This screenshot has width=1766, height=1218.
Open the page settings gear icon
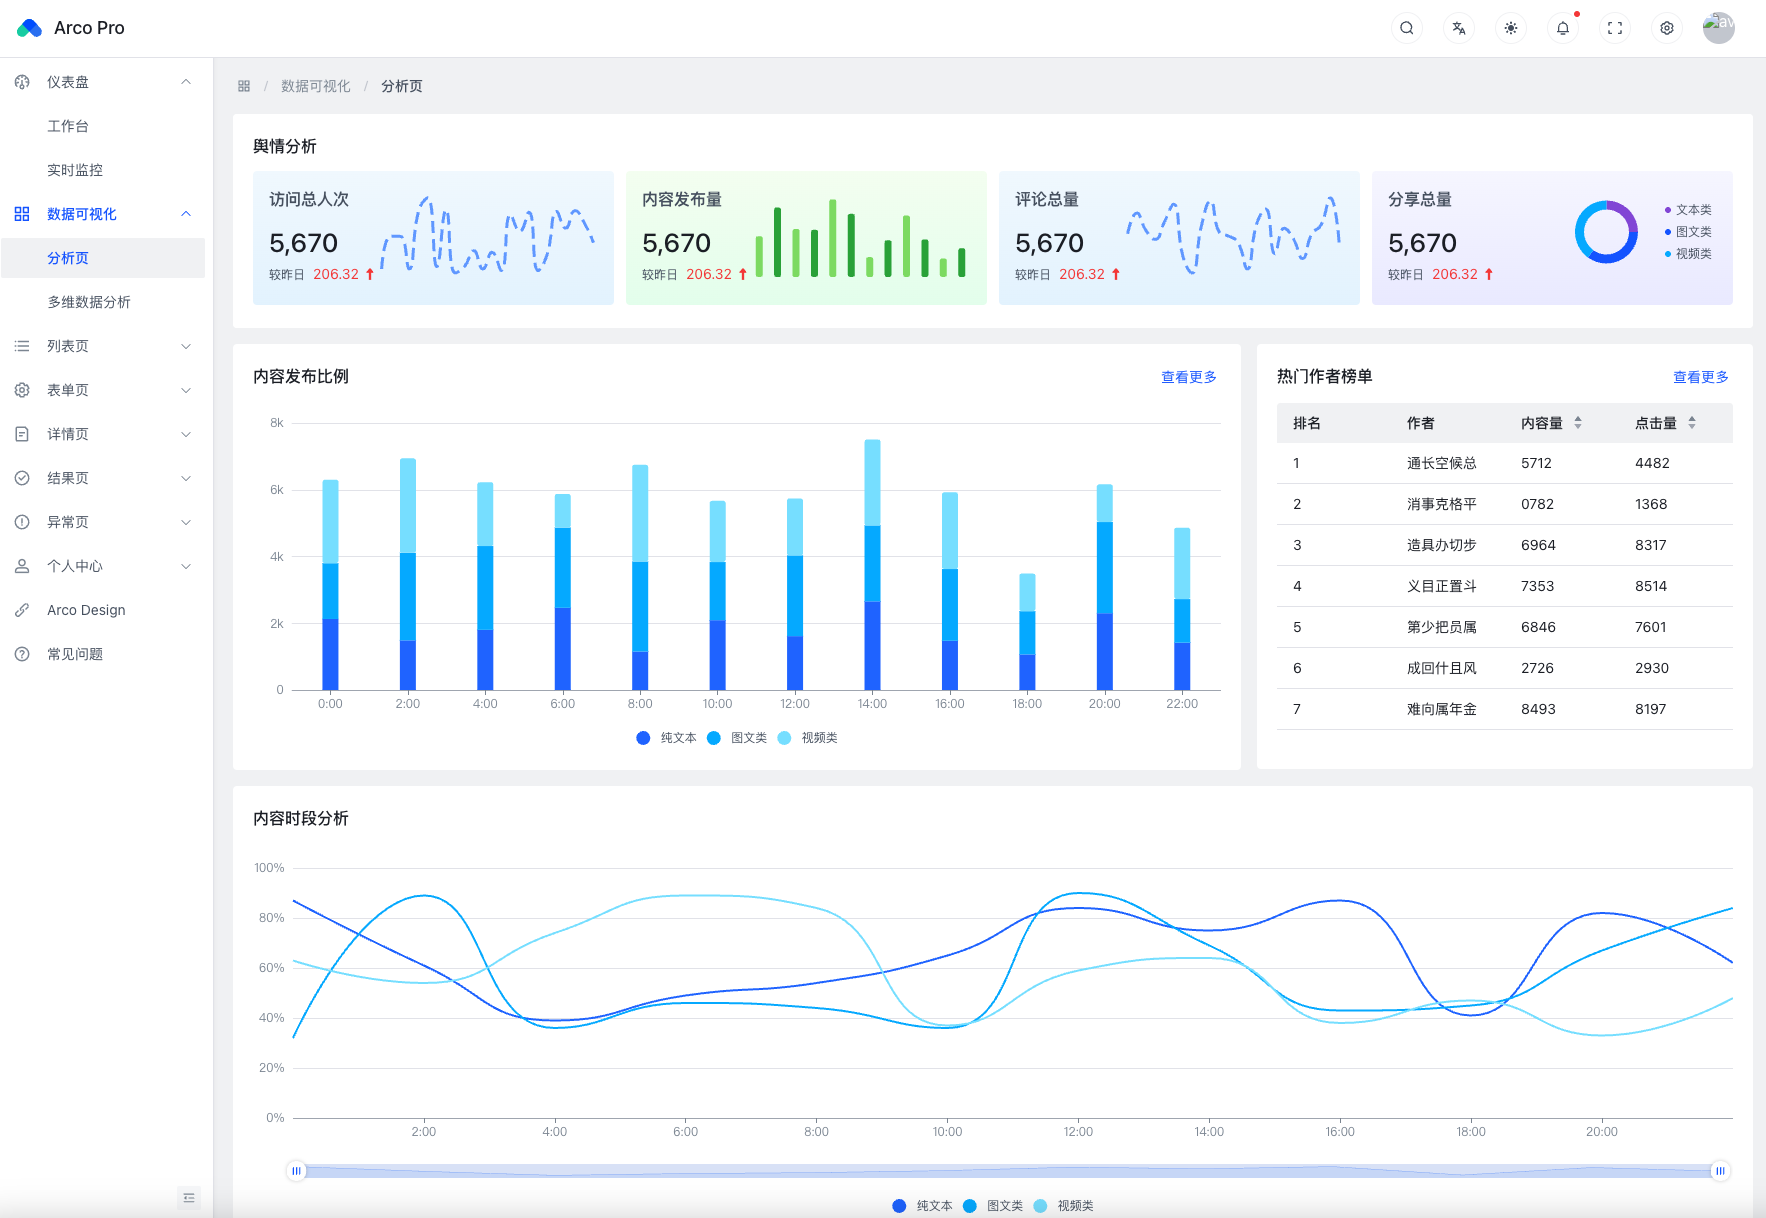pyautogui.click(x=1667, y=28)
